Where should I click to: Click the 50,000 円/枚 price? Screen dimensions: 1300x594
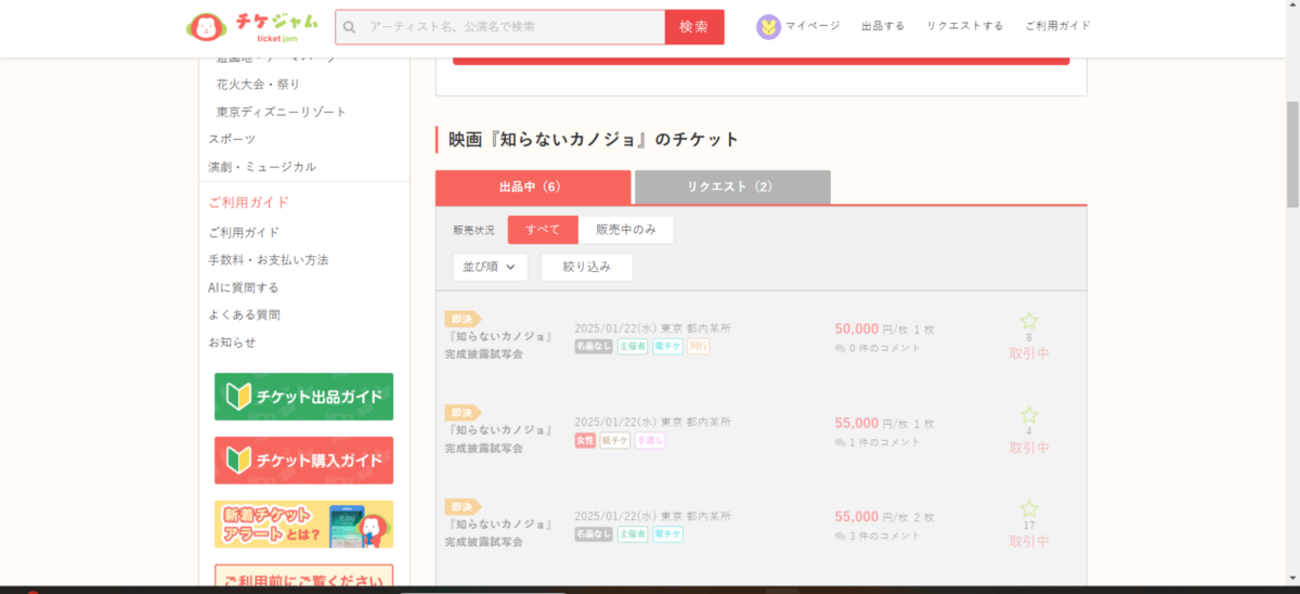(x=871, y=329)
